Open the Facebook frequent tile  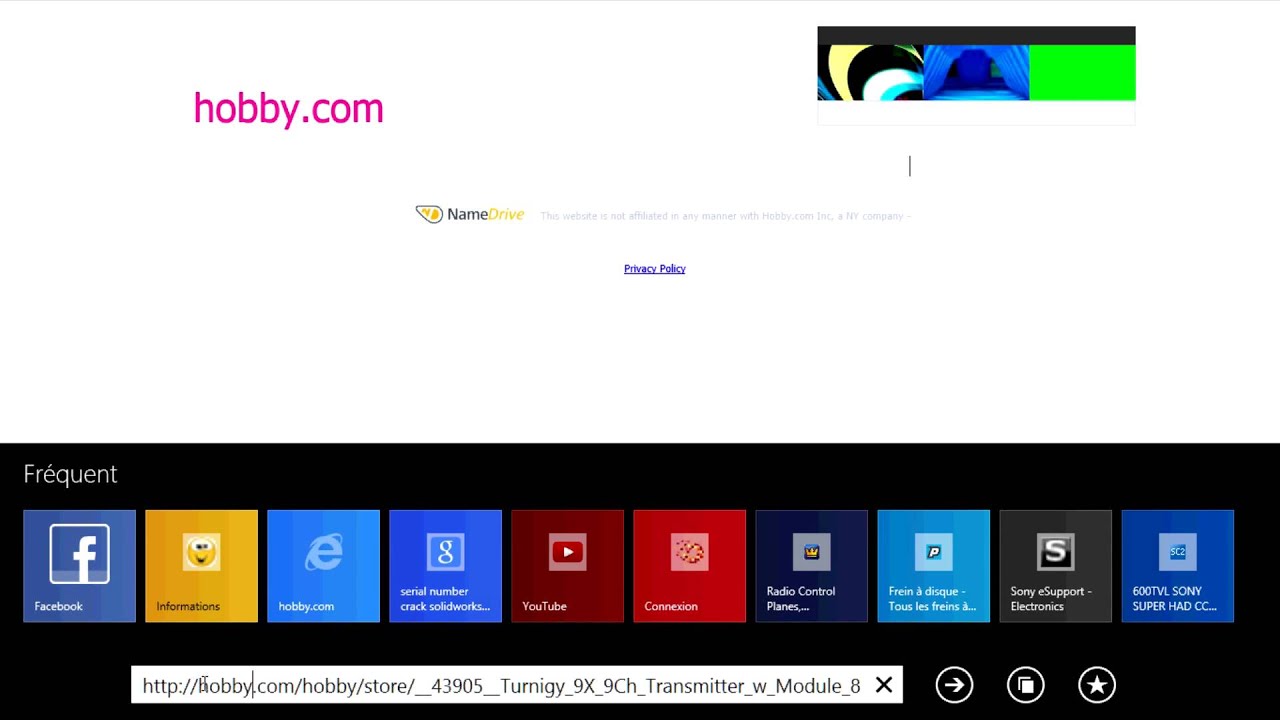79,566
